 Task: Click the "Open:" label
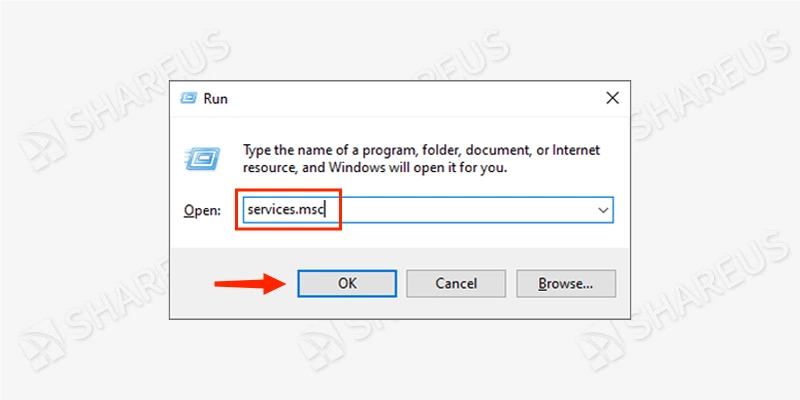pyautogui.click(x=202, y=210)
